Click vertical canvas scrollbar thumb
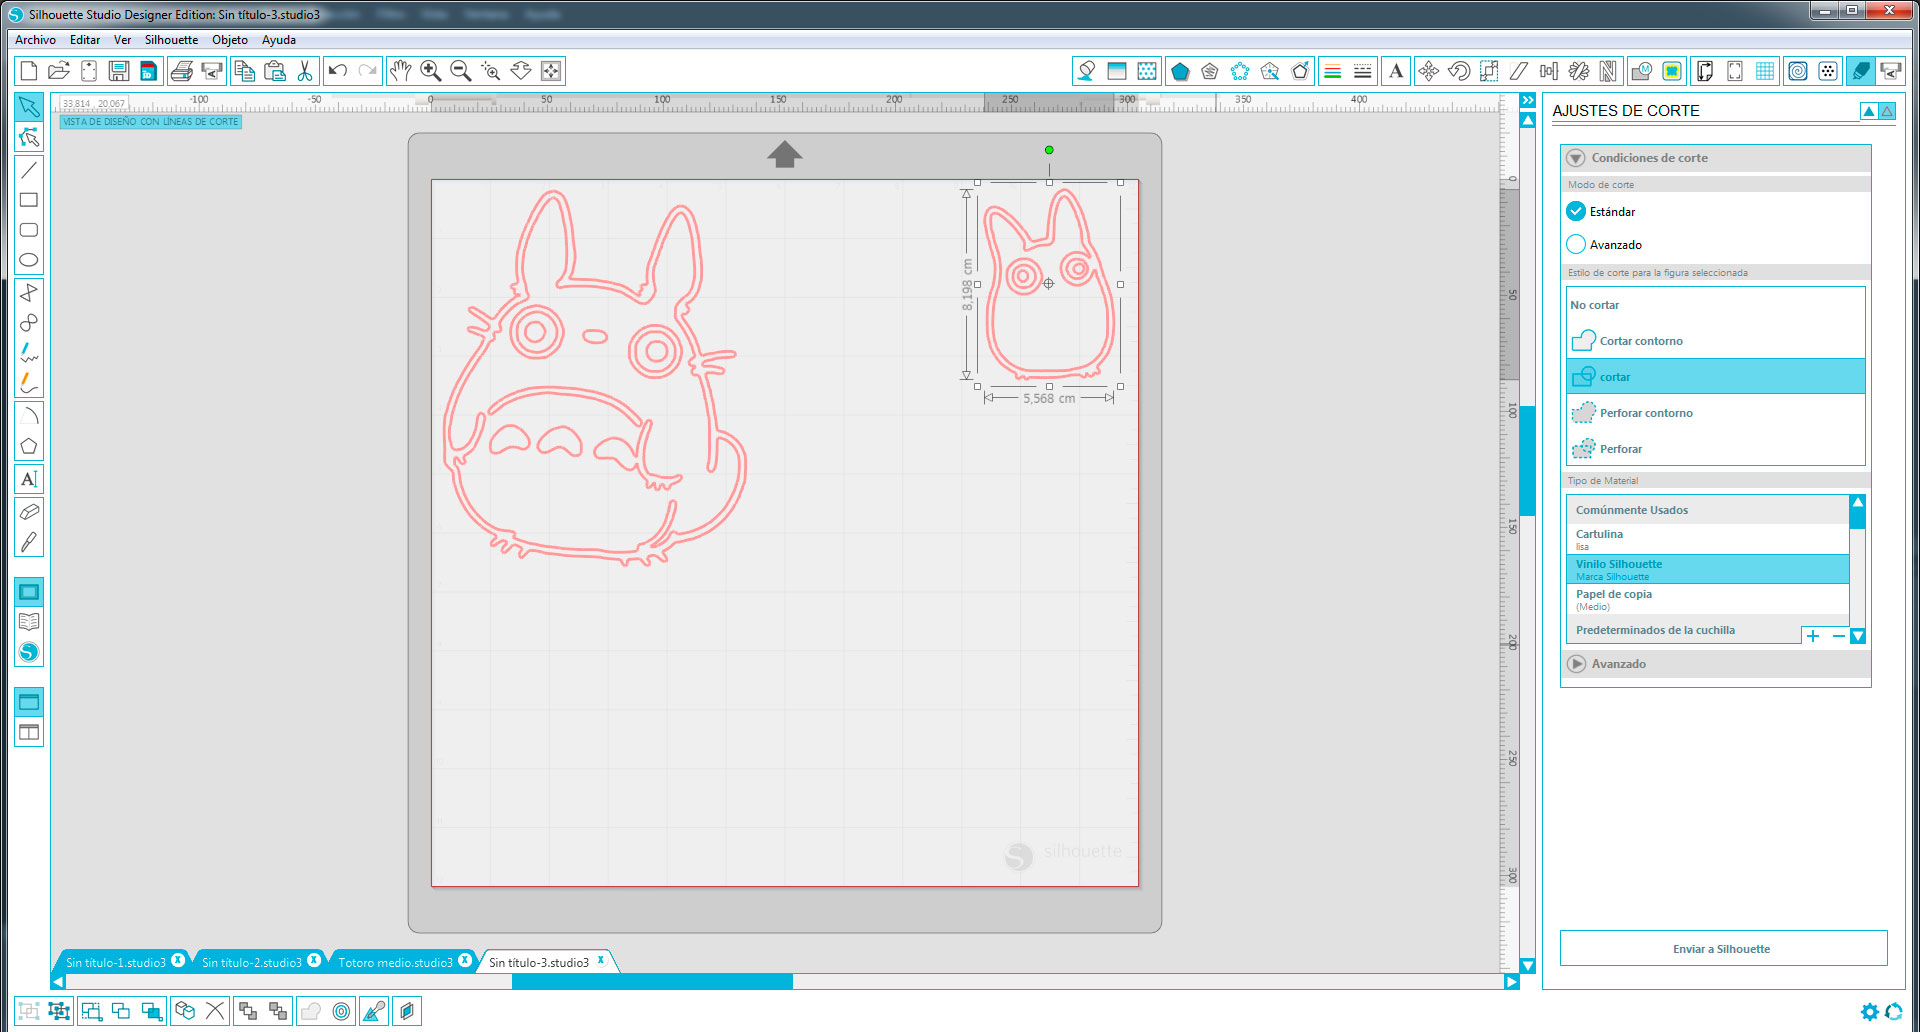The width and height of the screenshot is (1920, 1032). coord(1527,460)
